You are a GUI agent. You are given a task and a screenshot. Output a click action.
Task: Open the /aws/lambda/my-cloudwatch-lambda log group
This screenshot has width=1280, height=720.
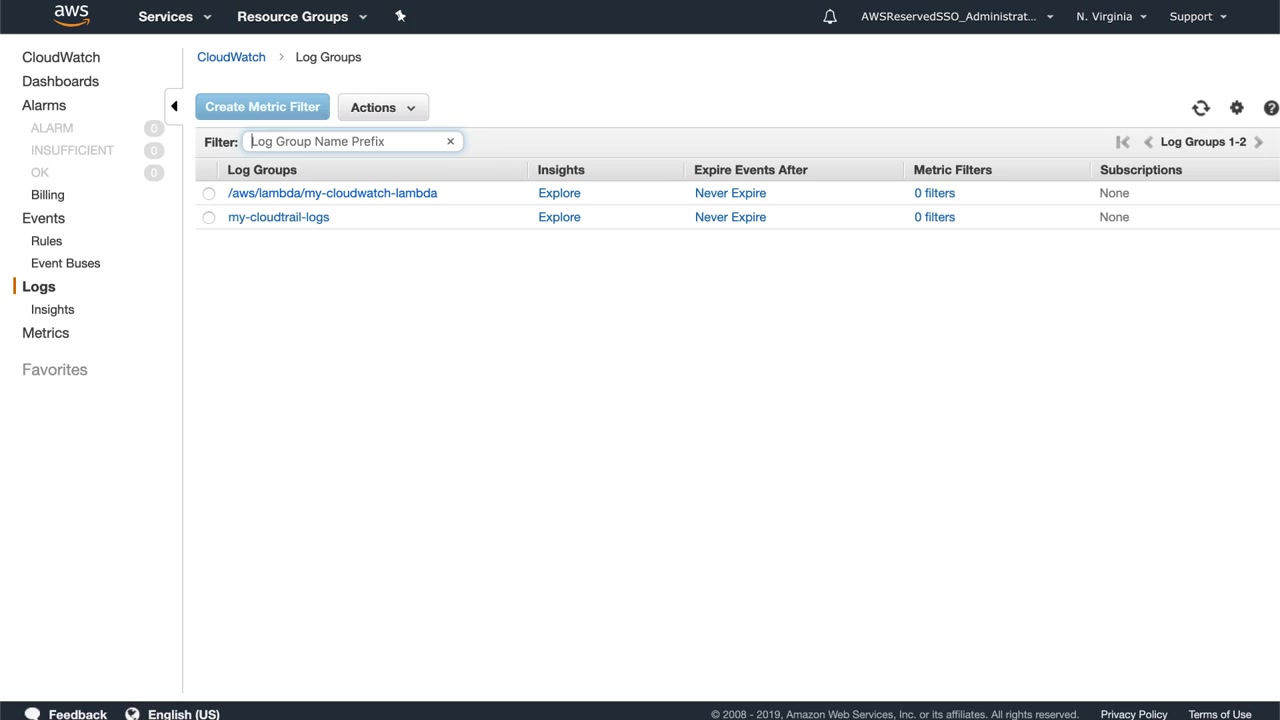[332, 193]
